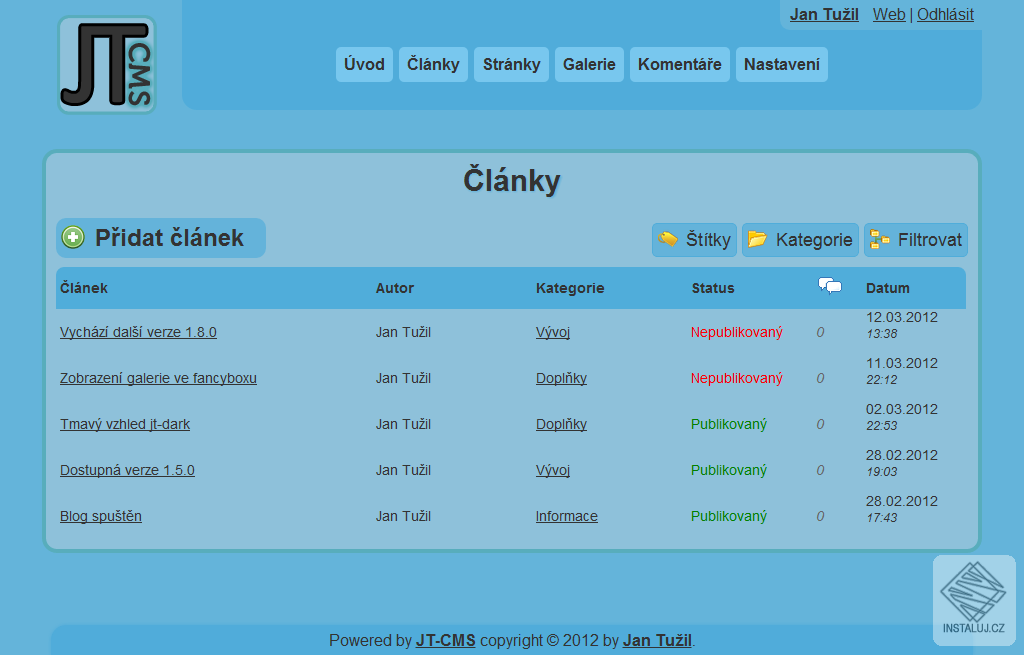Screen dimensions: 1024x655
Task: Click comment count 0 in Blog spuštěn row
Action: click(x=820, y=516)
